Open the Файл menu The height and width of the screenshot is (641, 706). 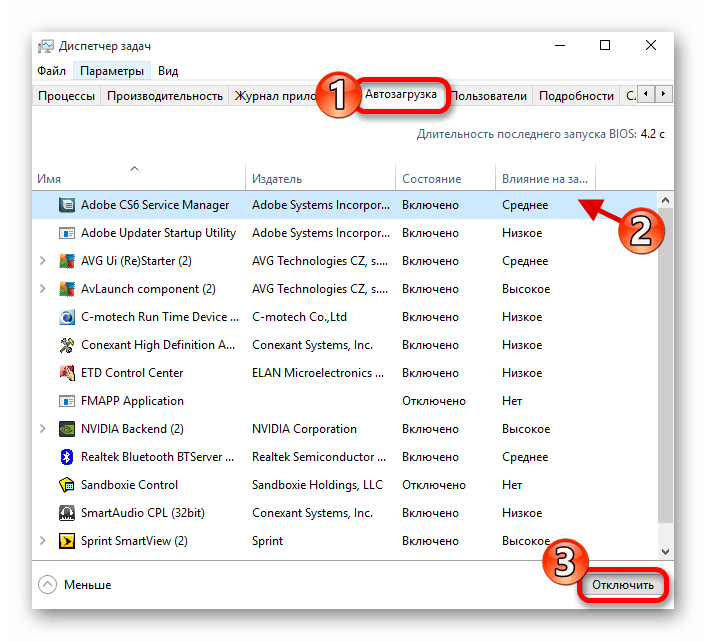[51, 71]
